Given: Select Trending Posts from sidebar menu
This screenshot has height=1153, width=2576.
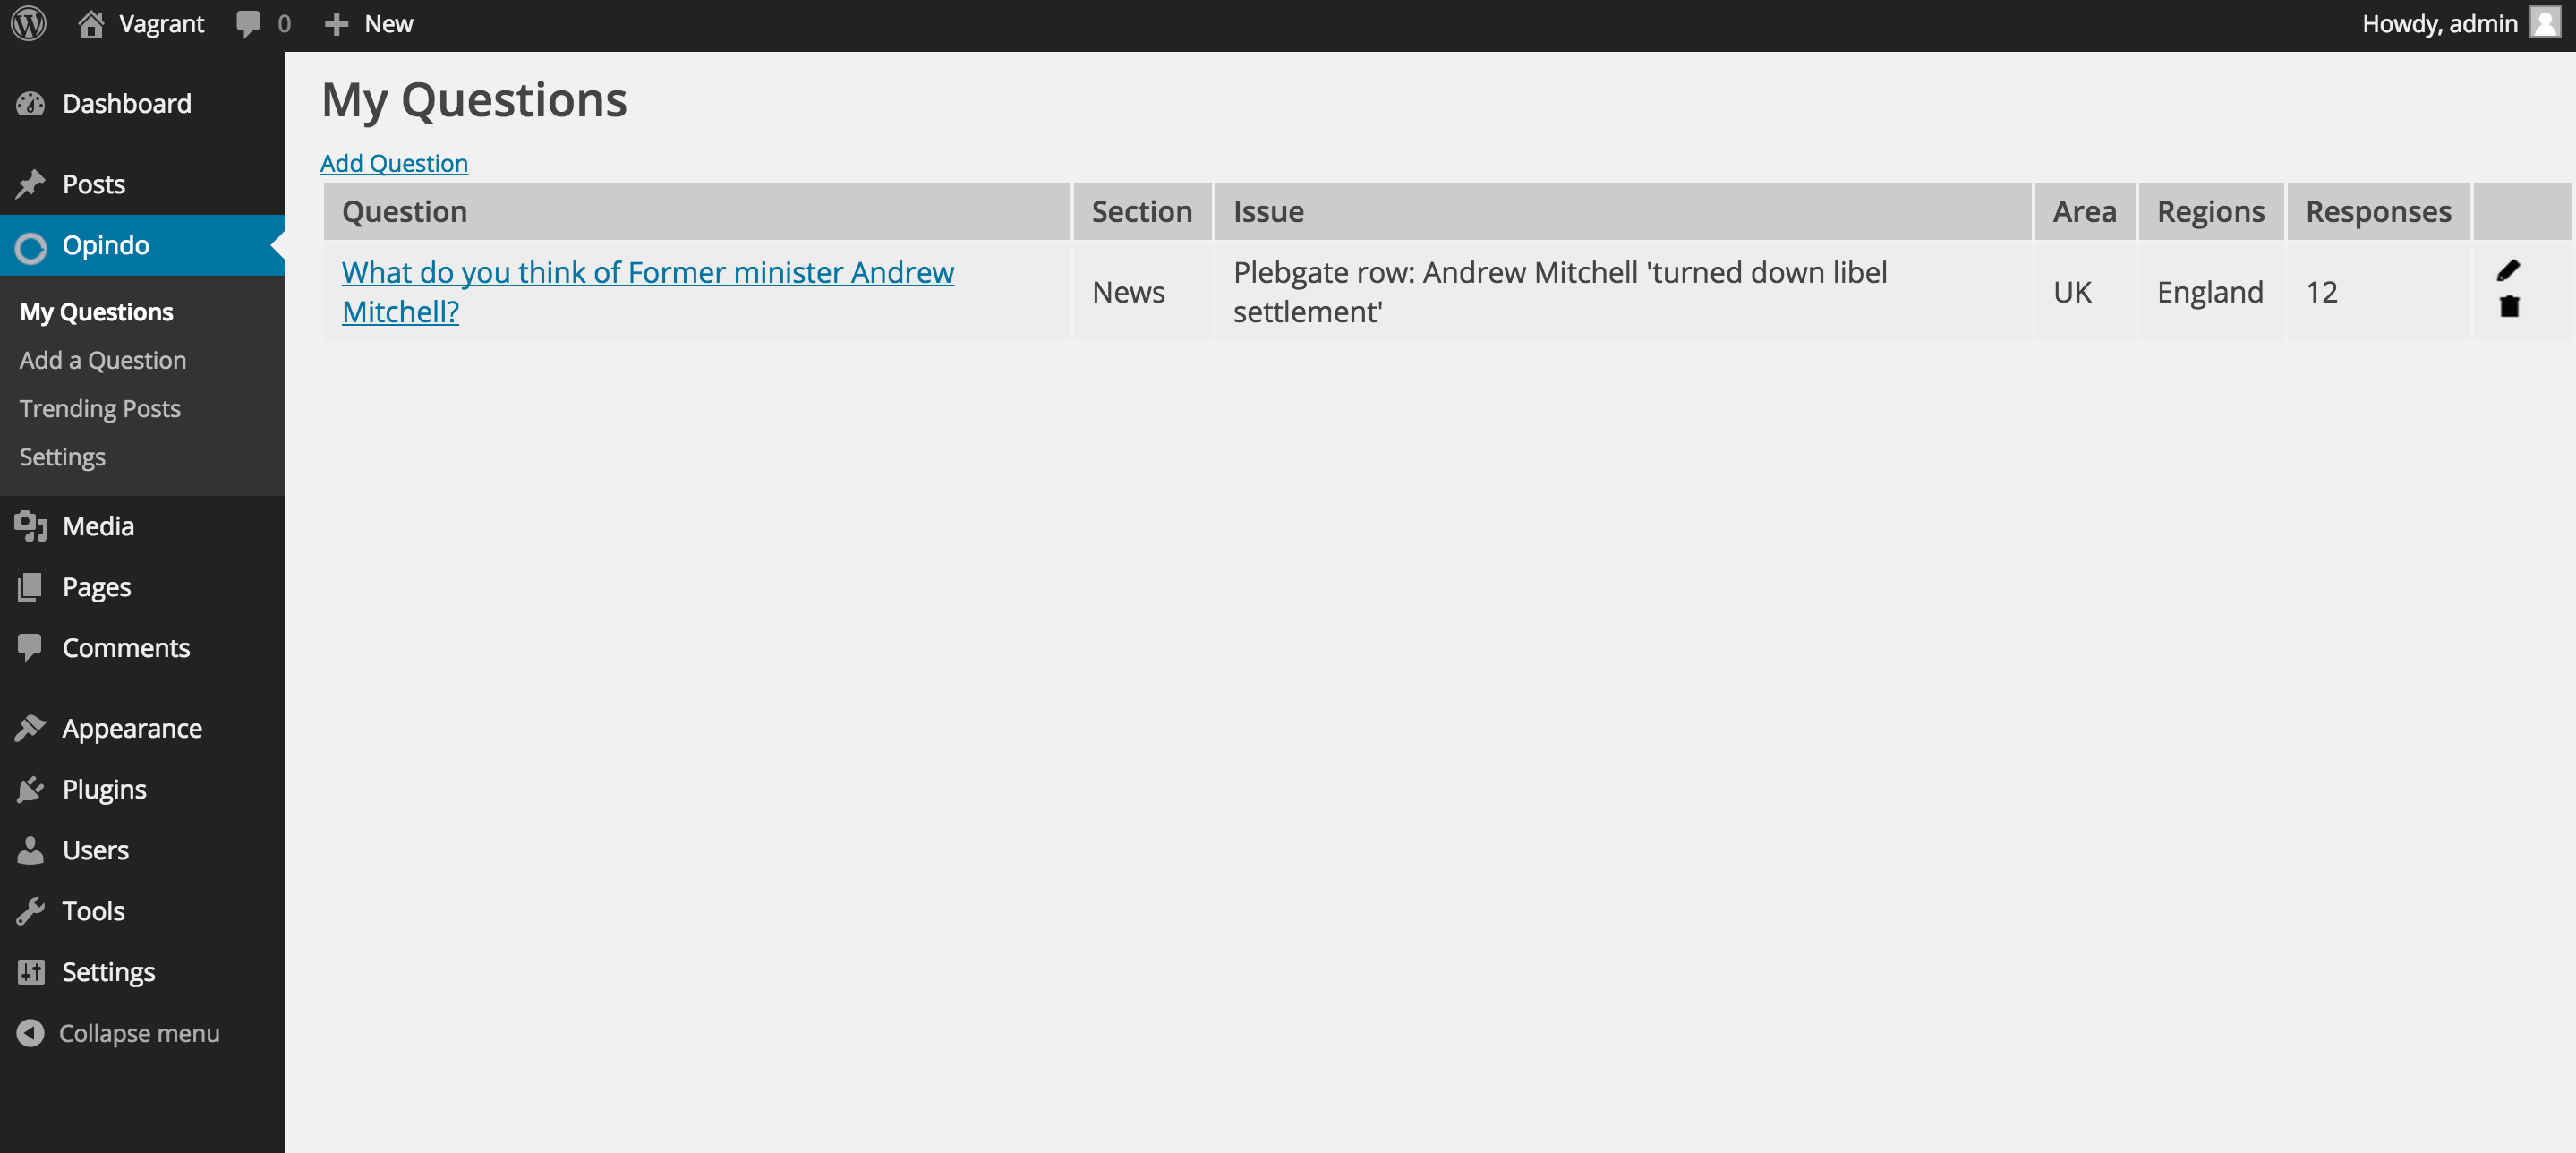Looking at the screenshot, I should tap(98, 407).
